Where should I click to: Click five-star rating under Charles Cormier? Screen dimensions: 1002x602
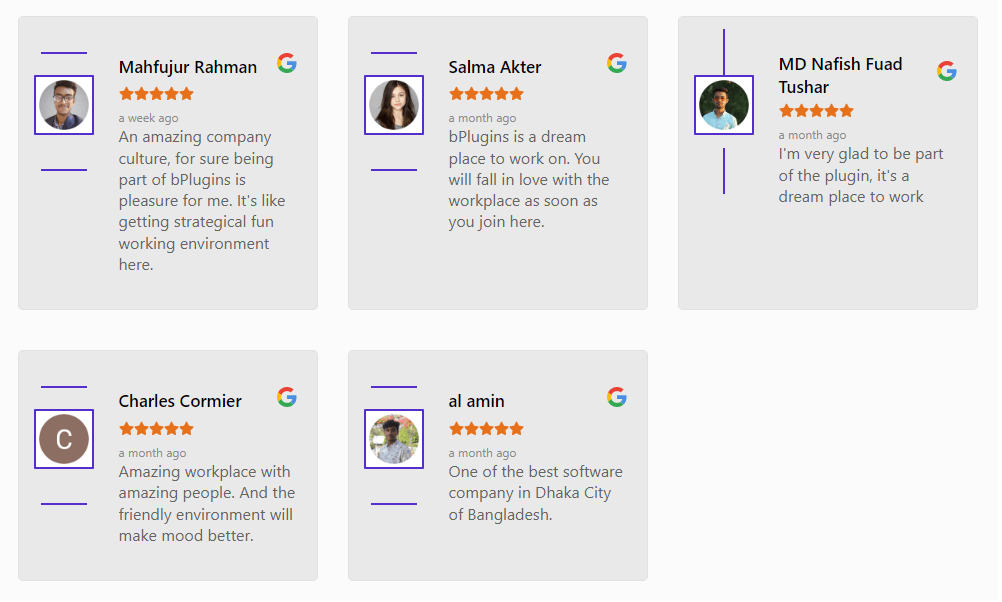click(156, 428)
